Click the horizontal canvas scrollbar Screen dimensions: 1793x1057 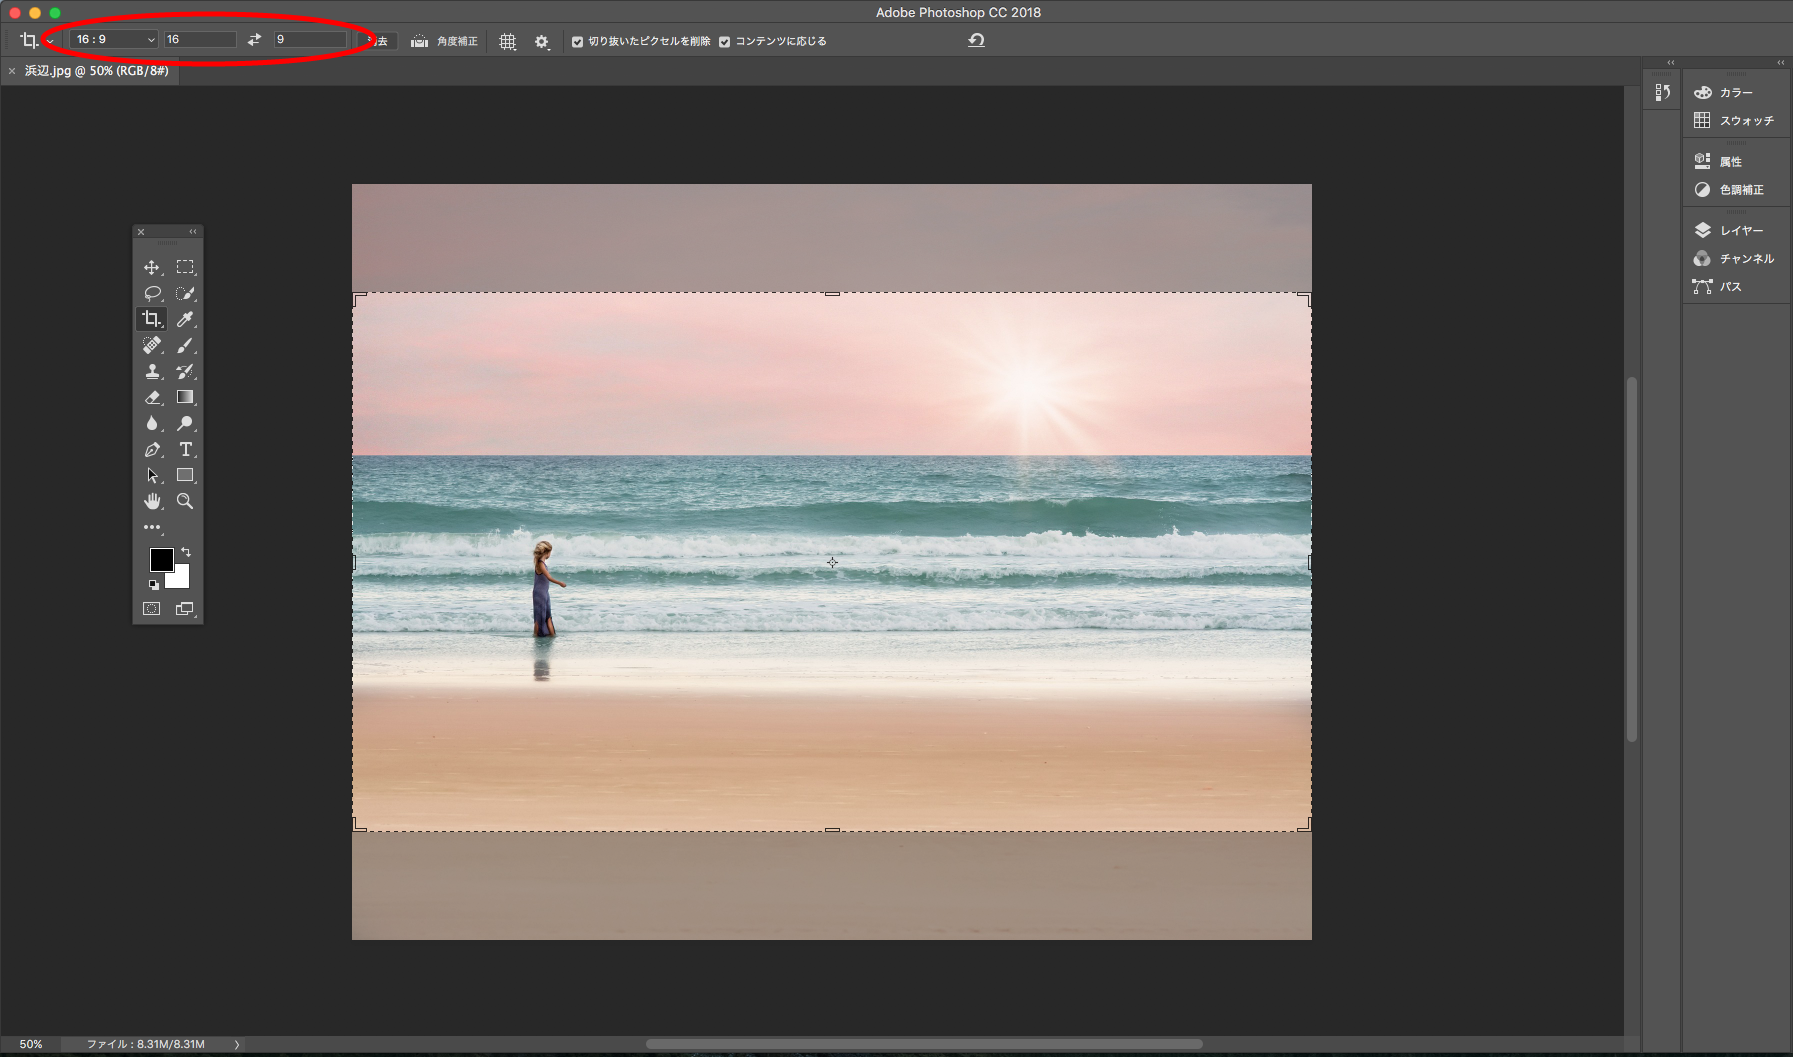[x=924, y=1044]
